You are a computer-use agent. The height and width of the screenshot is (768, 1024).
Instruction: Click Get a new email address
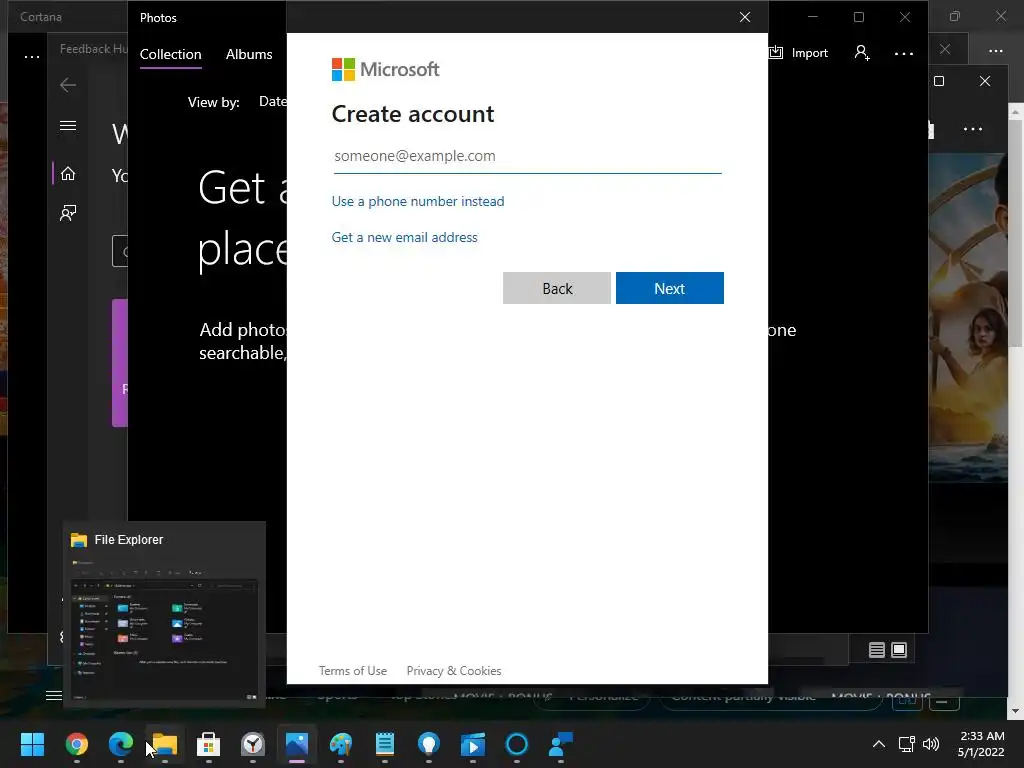(404, 237)
